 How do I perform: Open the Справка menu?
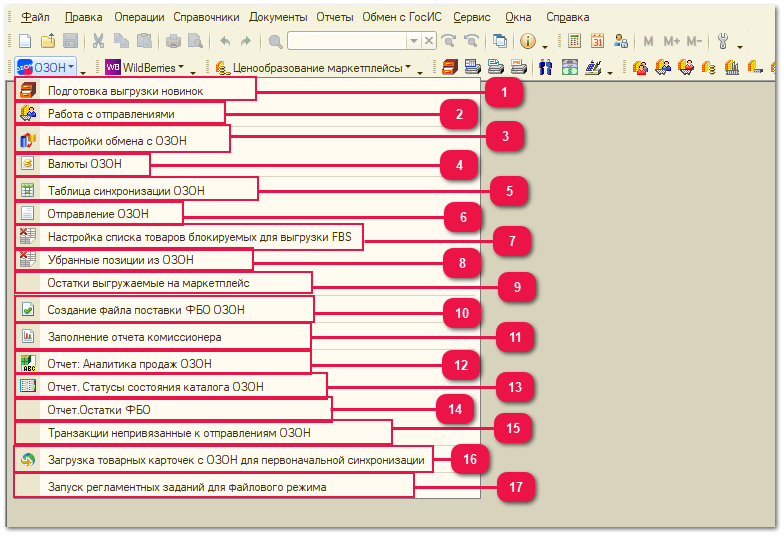coord(568,17)
